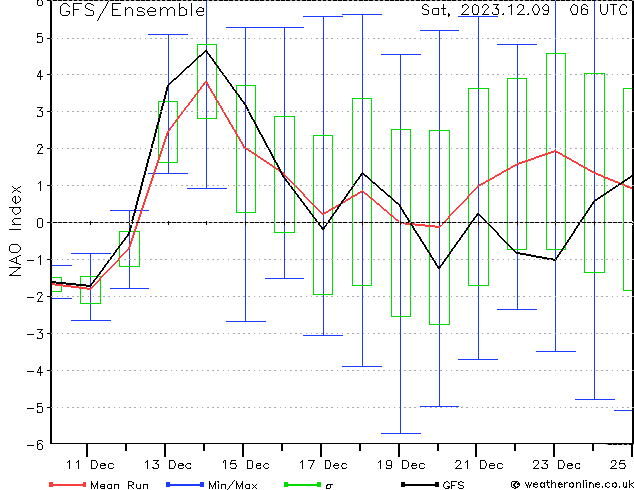Click the y-axis value '0'
The width and height of the screenshot is (634, 490).
40,223
